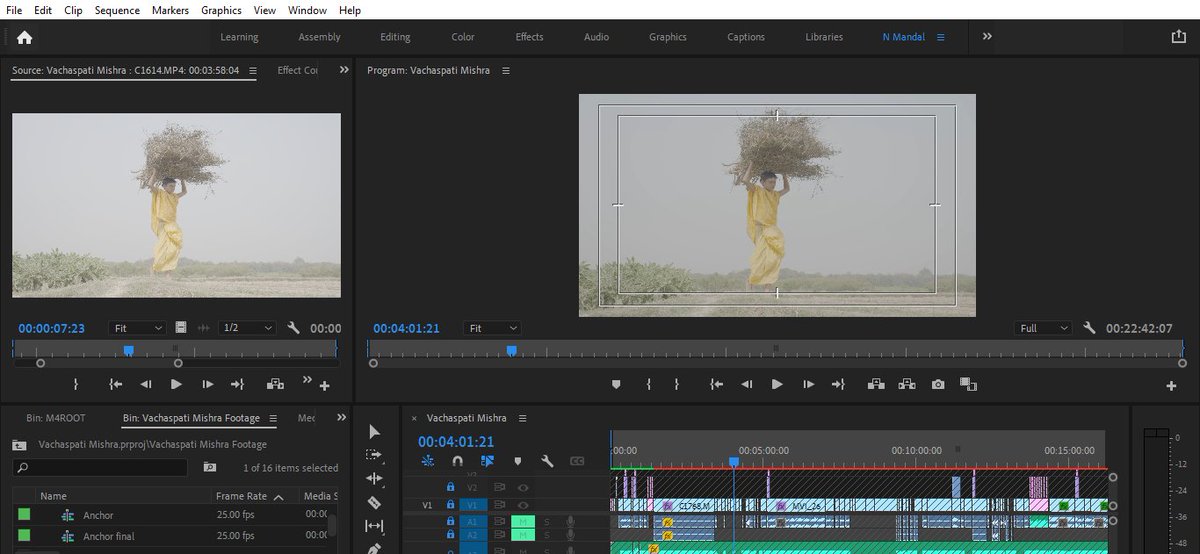The width and height of the screenshot is (1200, 554).
Task: Toggle Snap in timeline
Action: click(457, 461)
